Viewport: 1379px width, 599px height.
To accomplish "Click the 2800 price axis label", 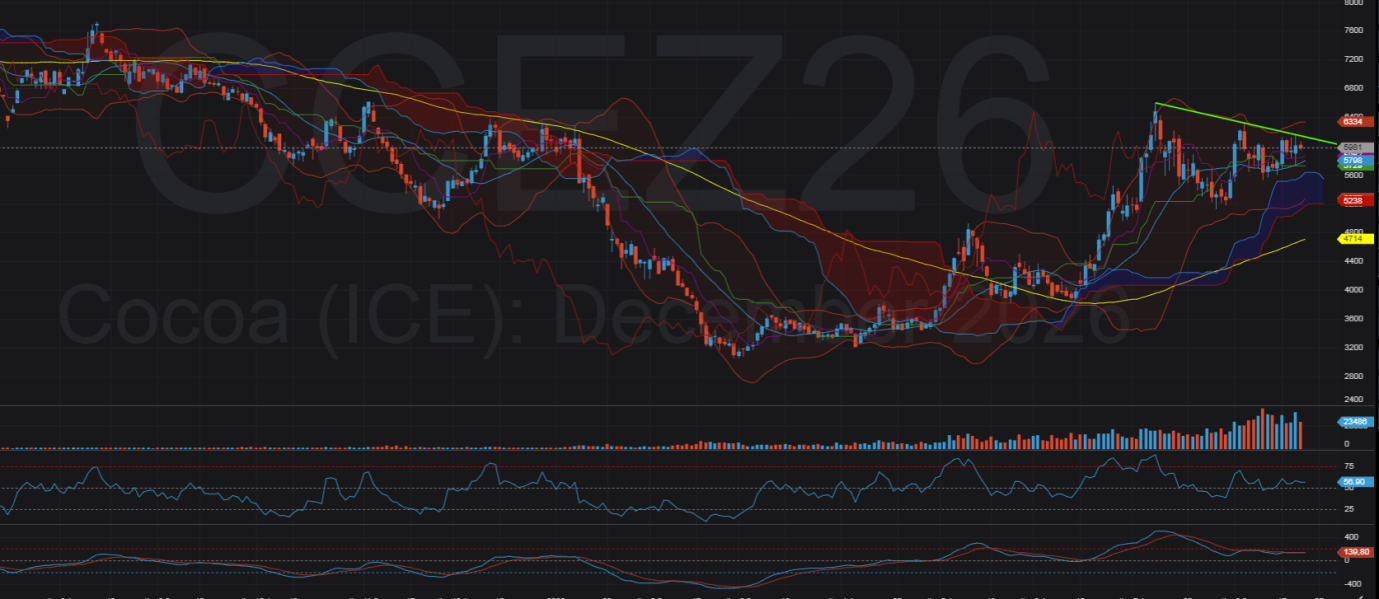I will (x=1353, y=377).
